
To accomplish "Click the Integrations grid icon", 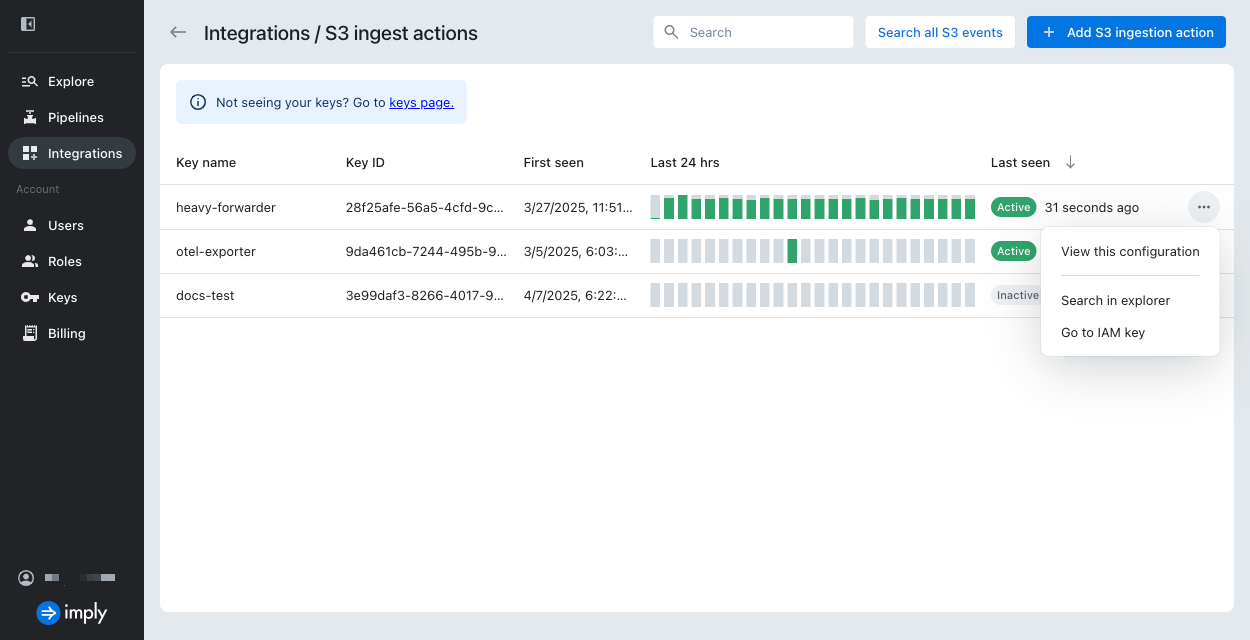I will tap(29, 153).
